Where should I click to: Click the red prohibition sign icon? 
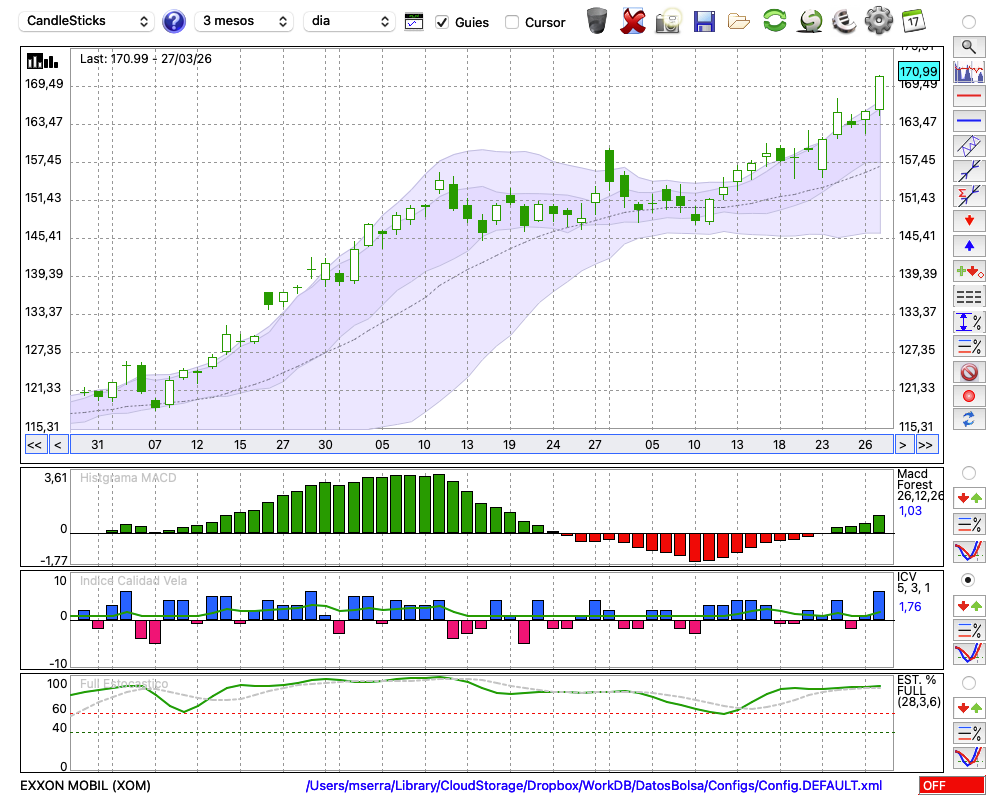[x=968, y=372]
